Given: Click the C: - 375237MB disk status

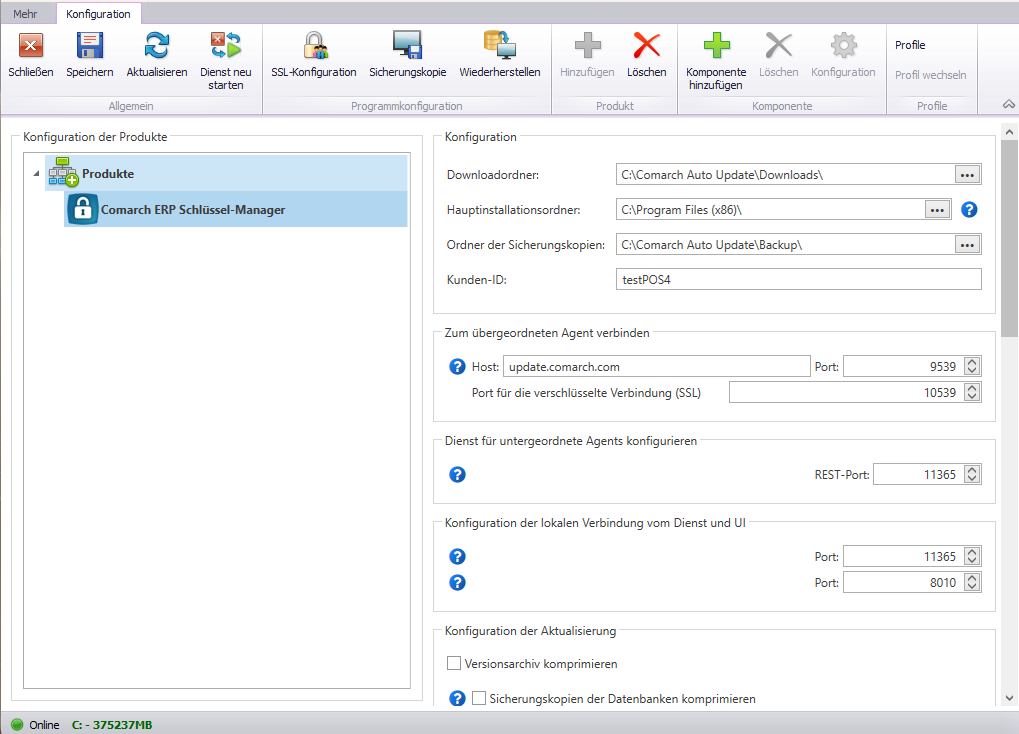Looking at the screenshot, I should 112,724.
